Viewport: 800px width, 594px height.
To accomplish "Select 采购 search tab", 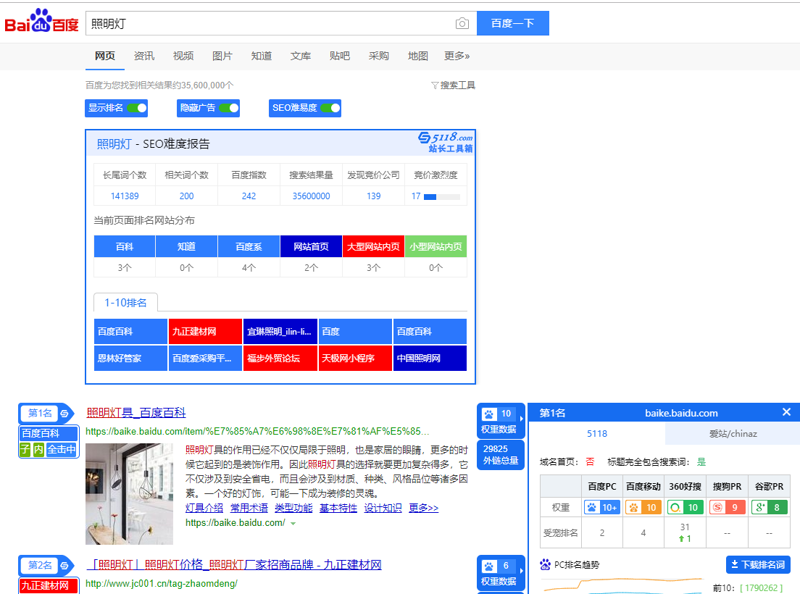I will click(379, 56).
